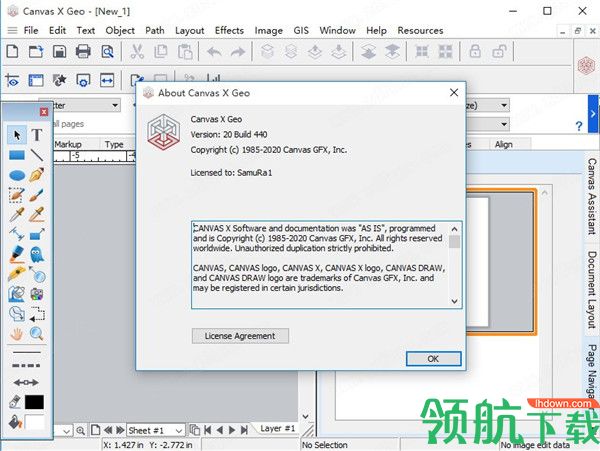
Task: Click the Copy icon in toolbar
Action: pos(161,51)
